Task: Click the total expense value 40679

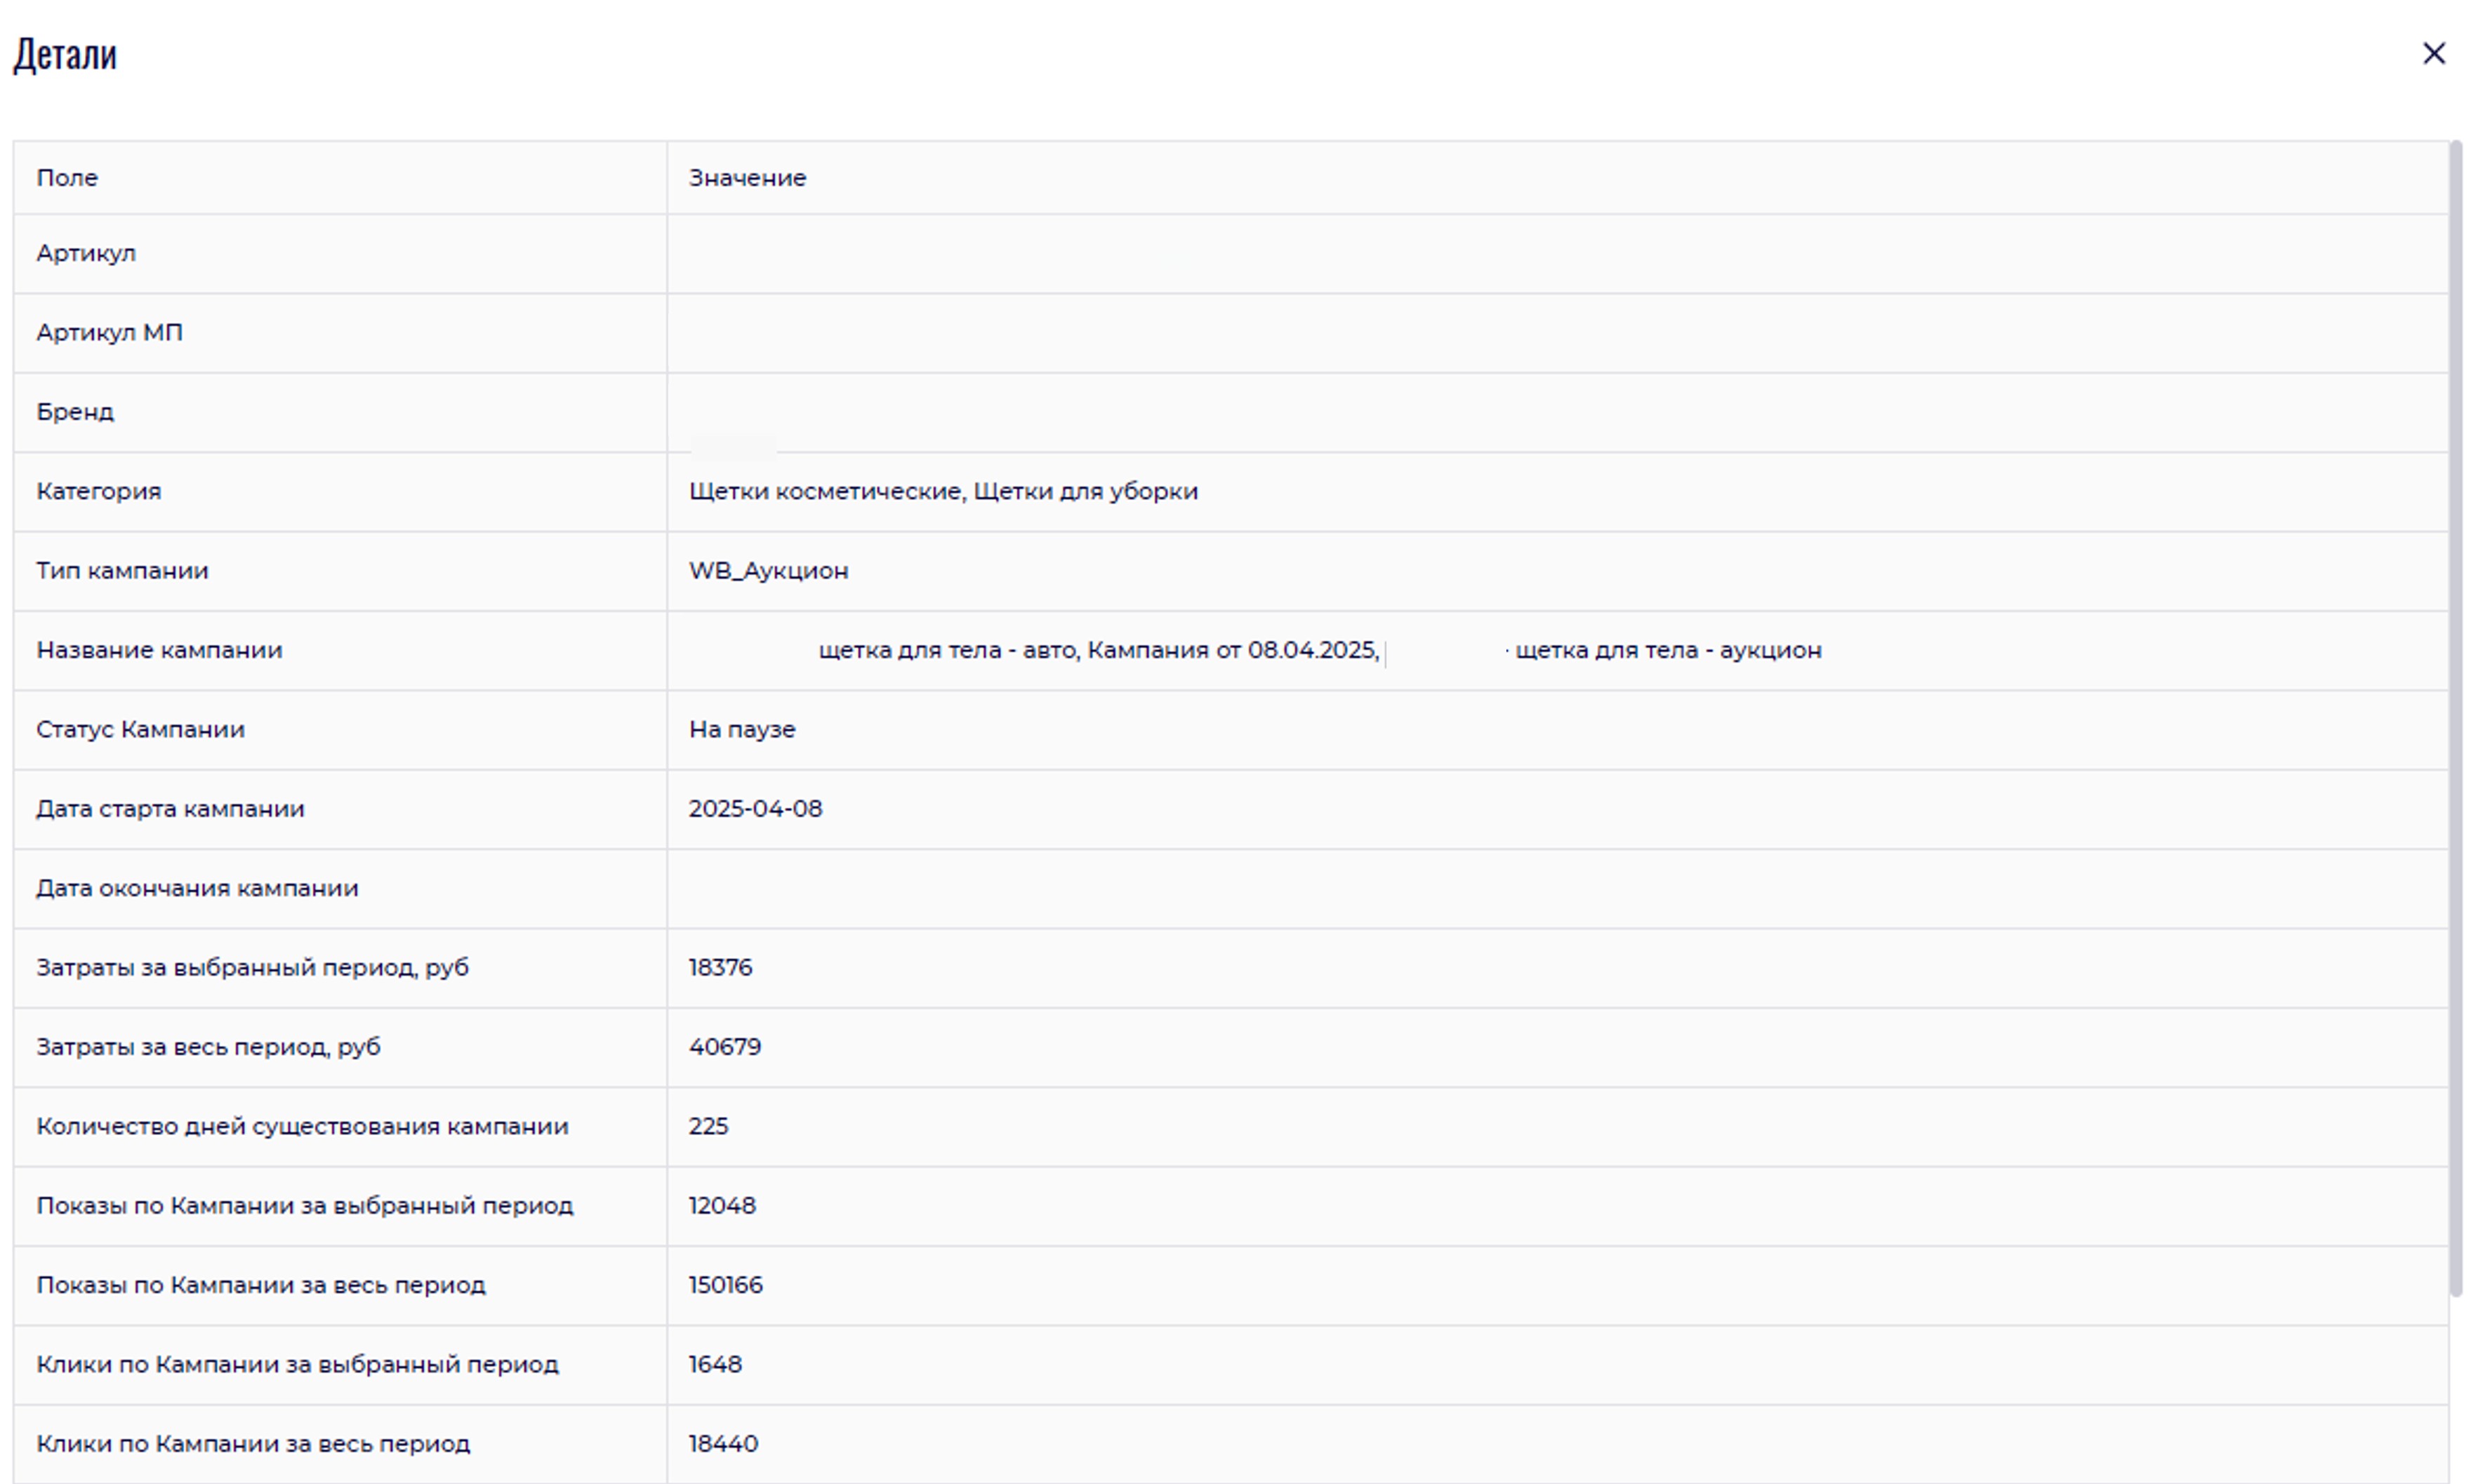Action: click(724, 1047)
